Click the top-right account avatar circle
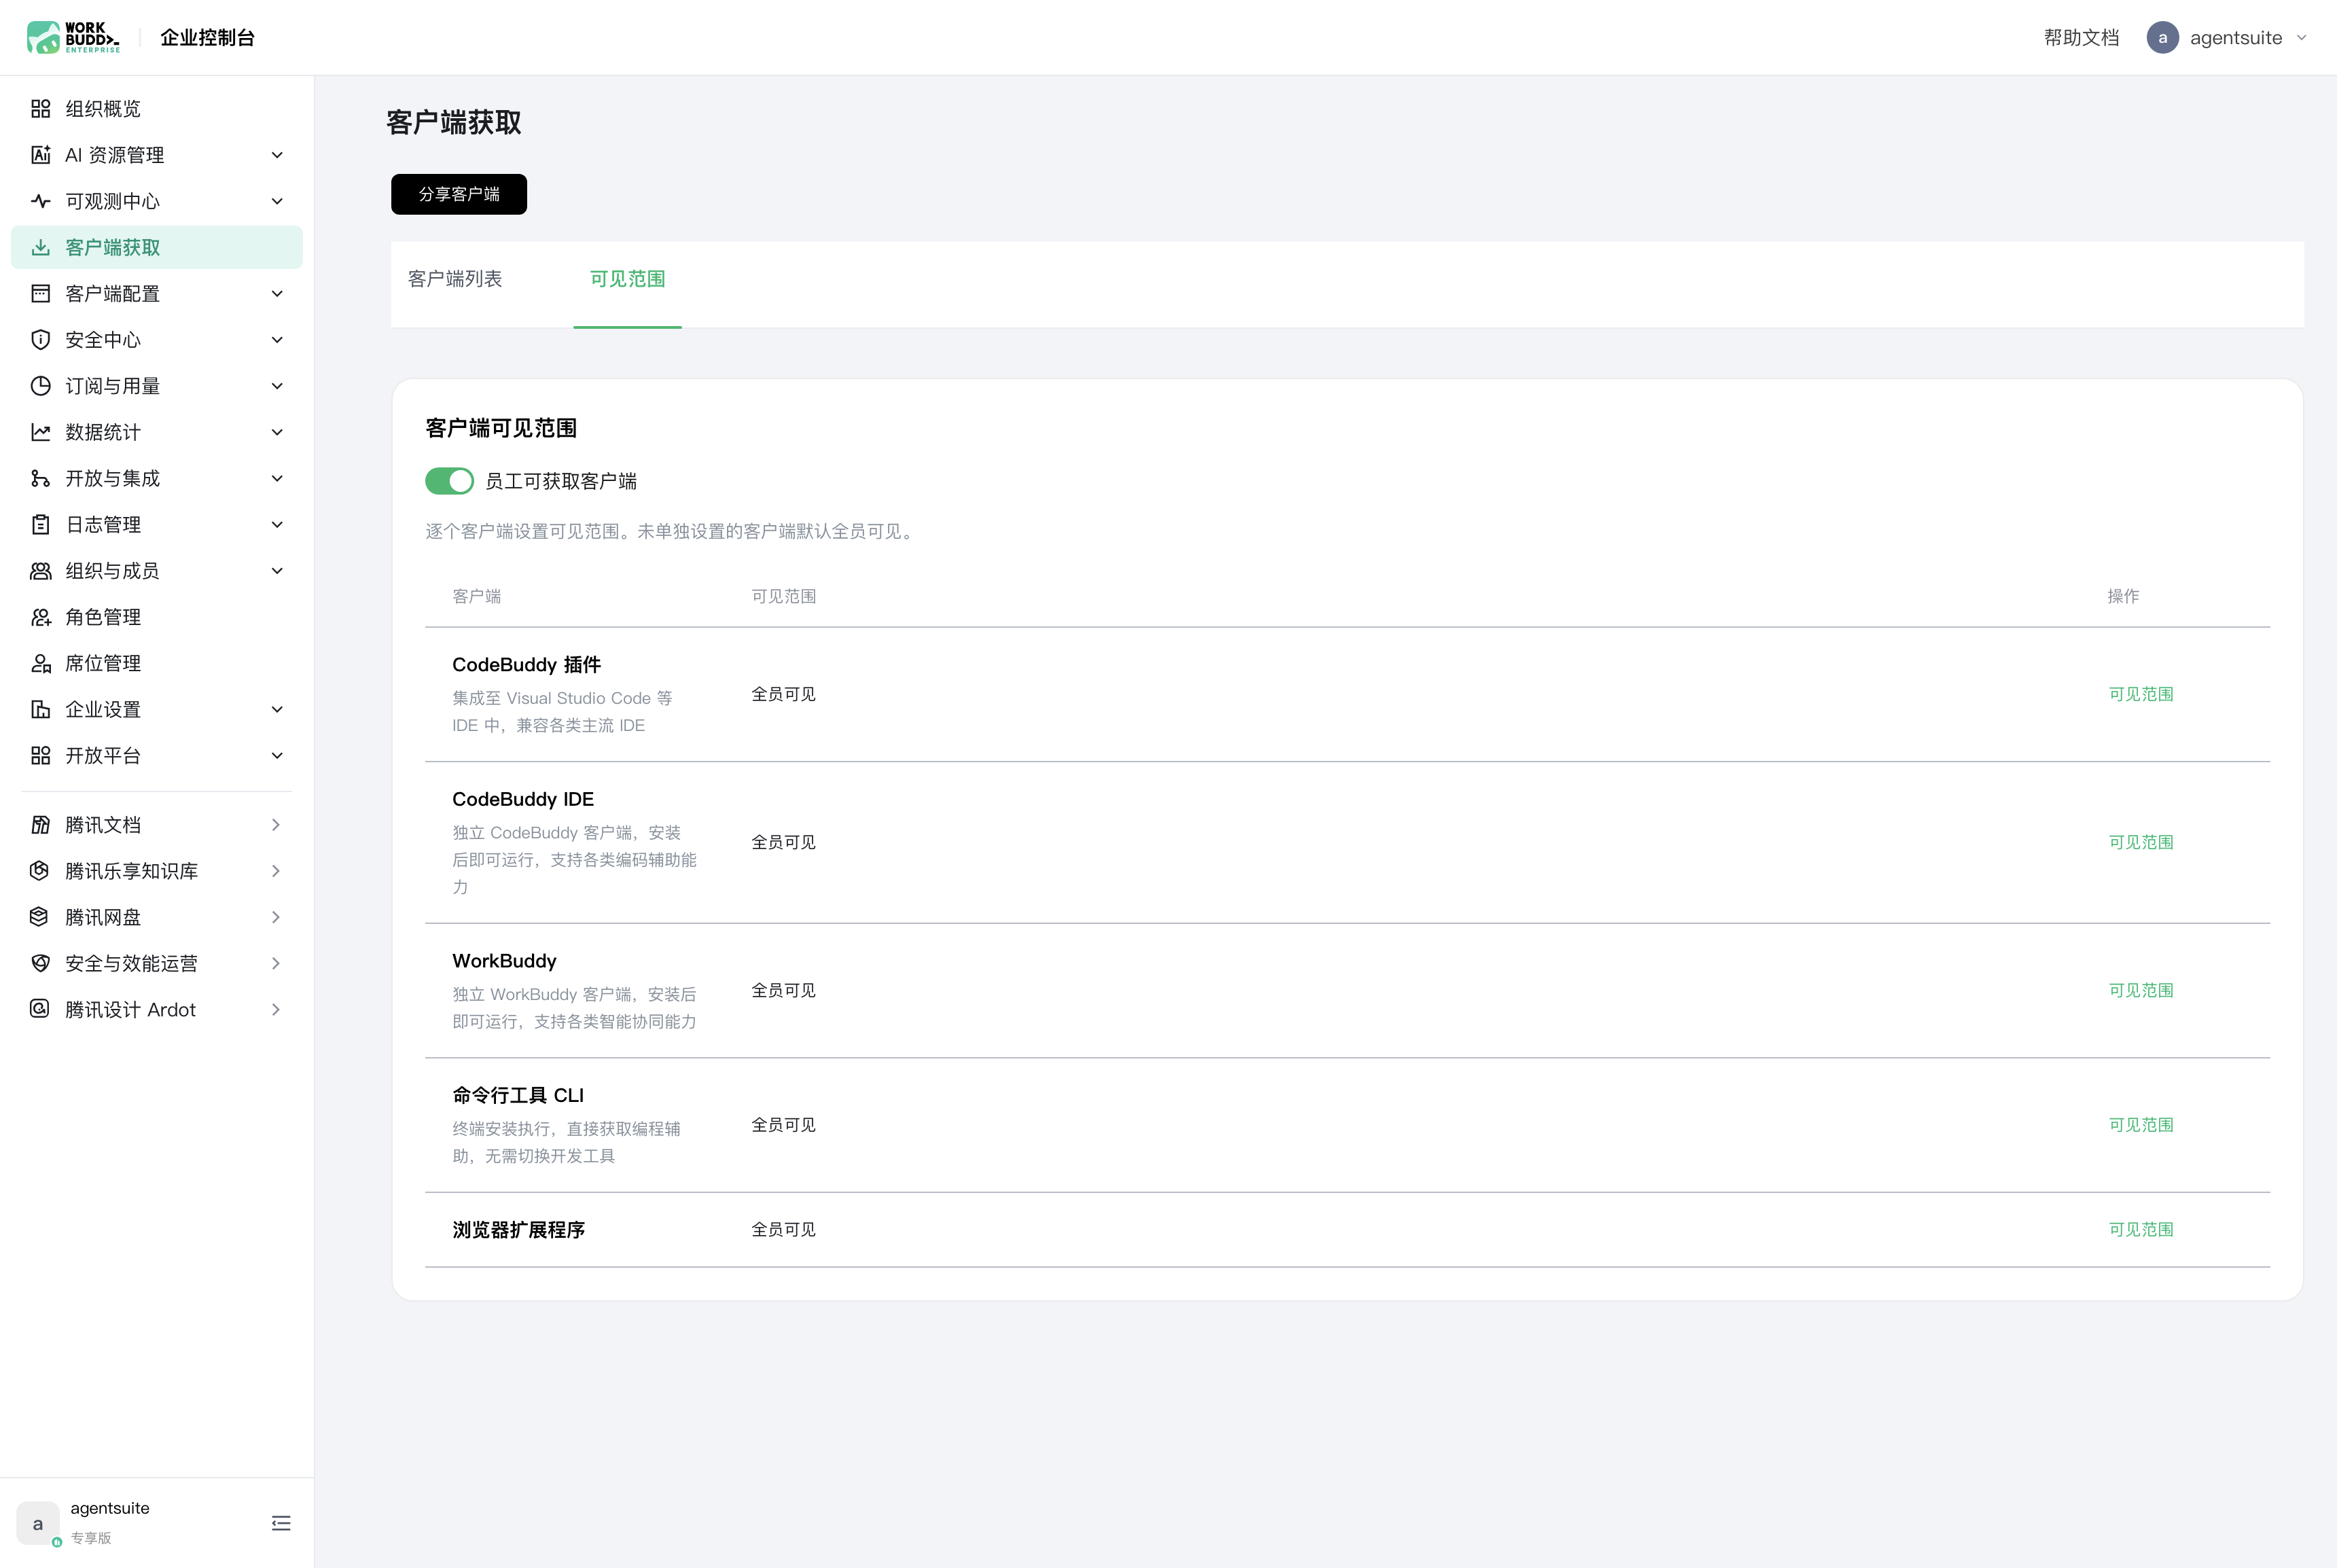Viewport: 2337px width, 1568px height. 2162,38
